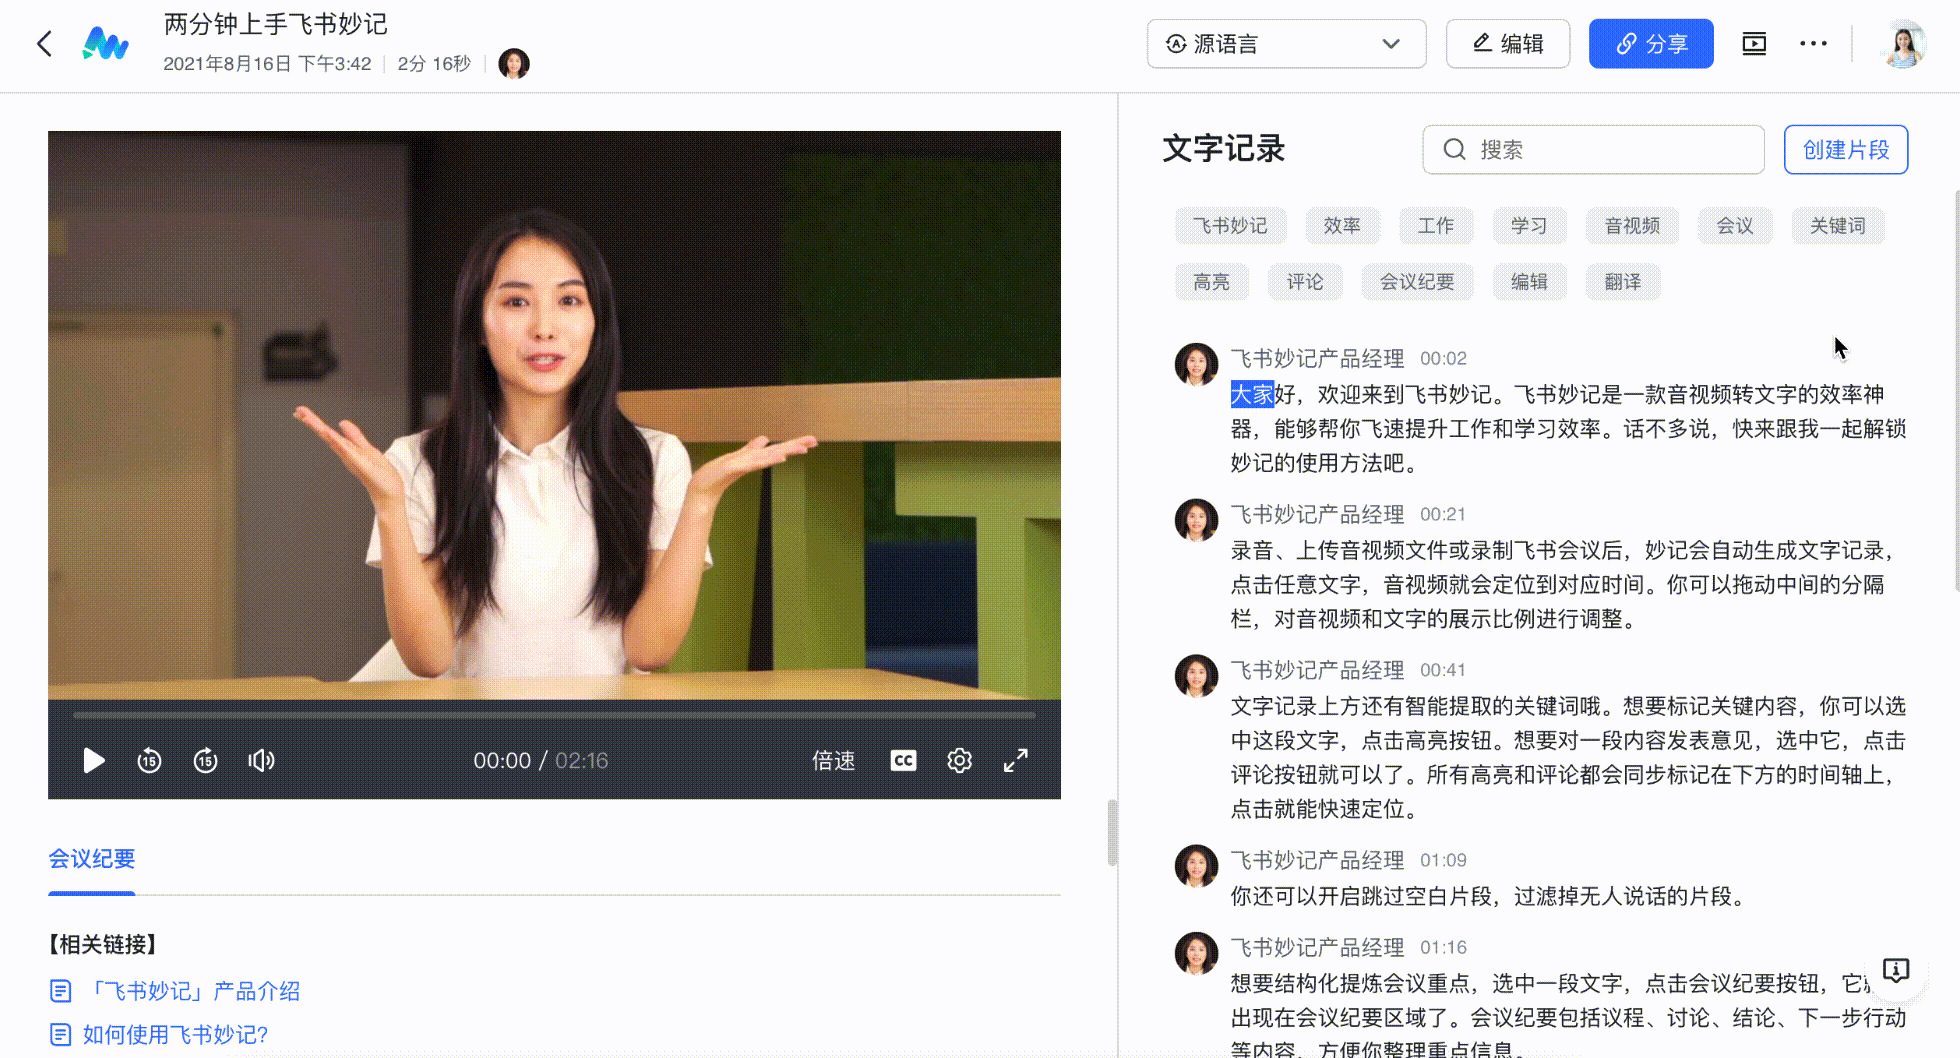Open video settings gear
Viewport: 1960px width, 1058px height.
point(959,761)
